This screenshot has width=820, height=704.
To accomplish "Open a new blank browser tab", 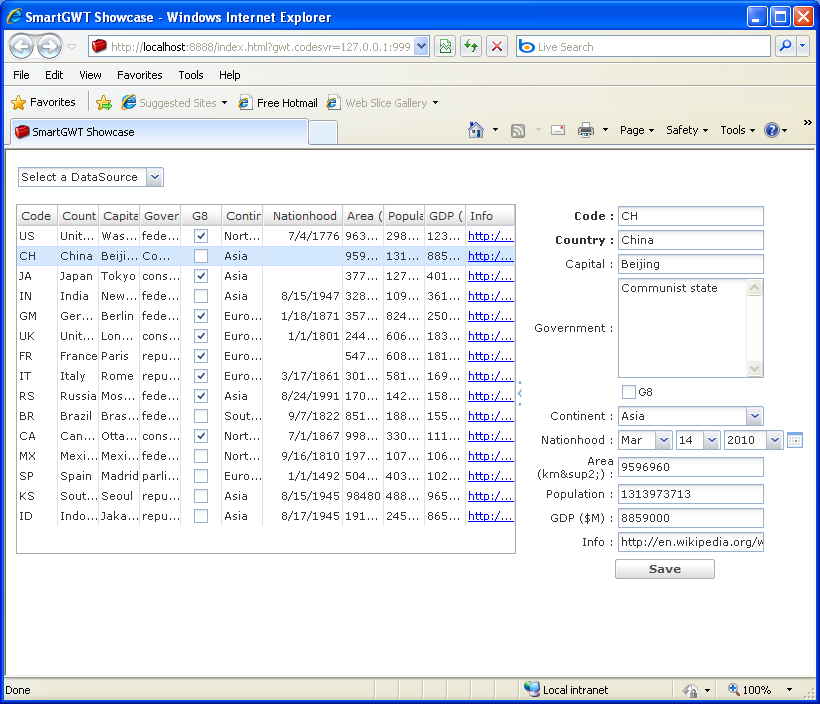I will click(323, 132).
